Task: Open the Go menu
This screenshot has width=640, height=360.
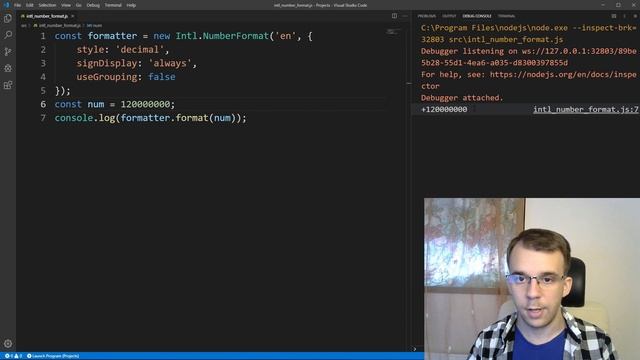Action: pos(78,5)
